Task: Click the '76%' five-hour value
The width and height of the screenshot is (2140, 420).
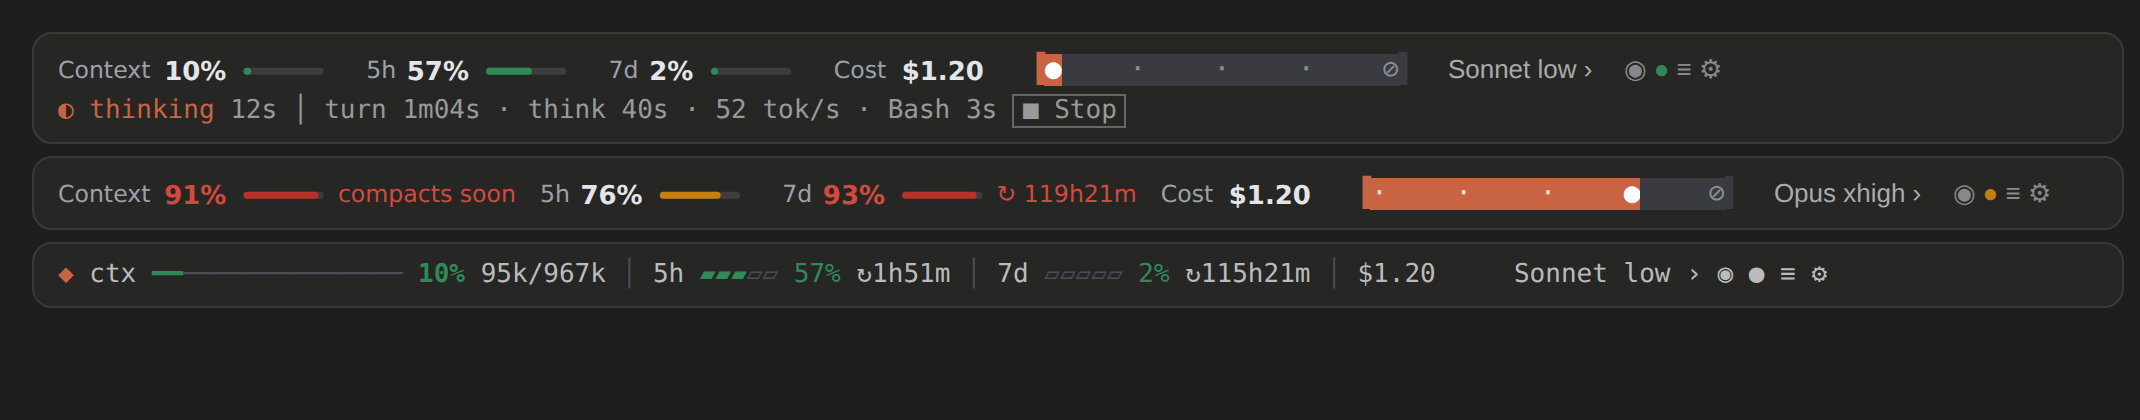Action: click(612, 195)
